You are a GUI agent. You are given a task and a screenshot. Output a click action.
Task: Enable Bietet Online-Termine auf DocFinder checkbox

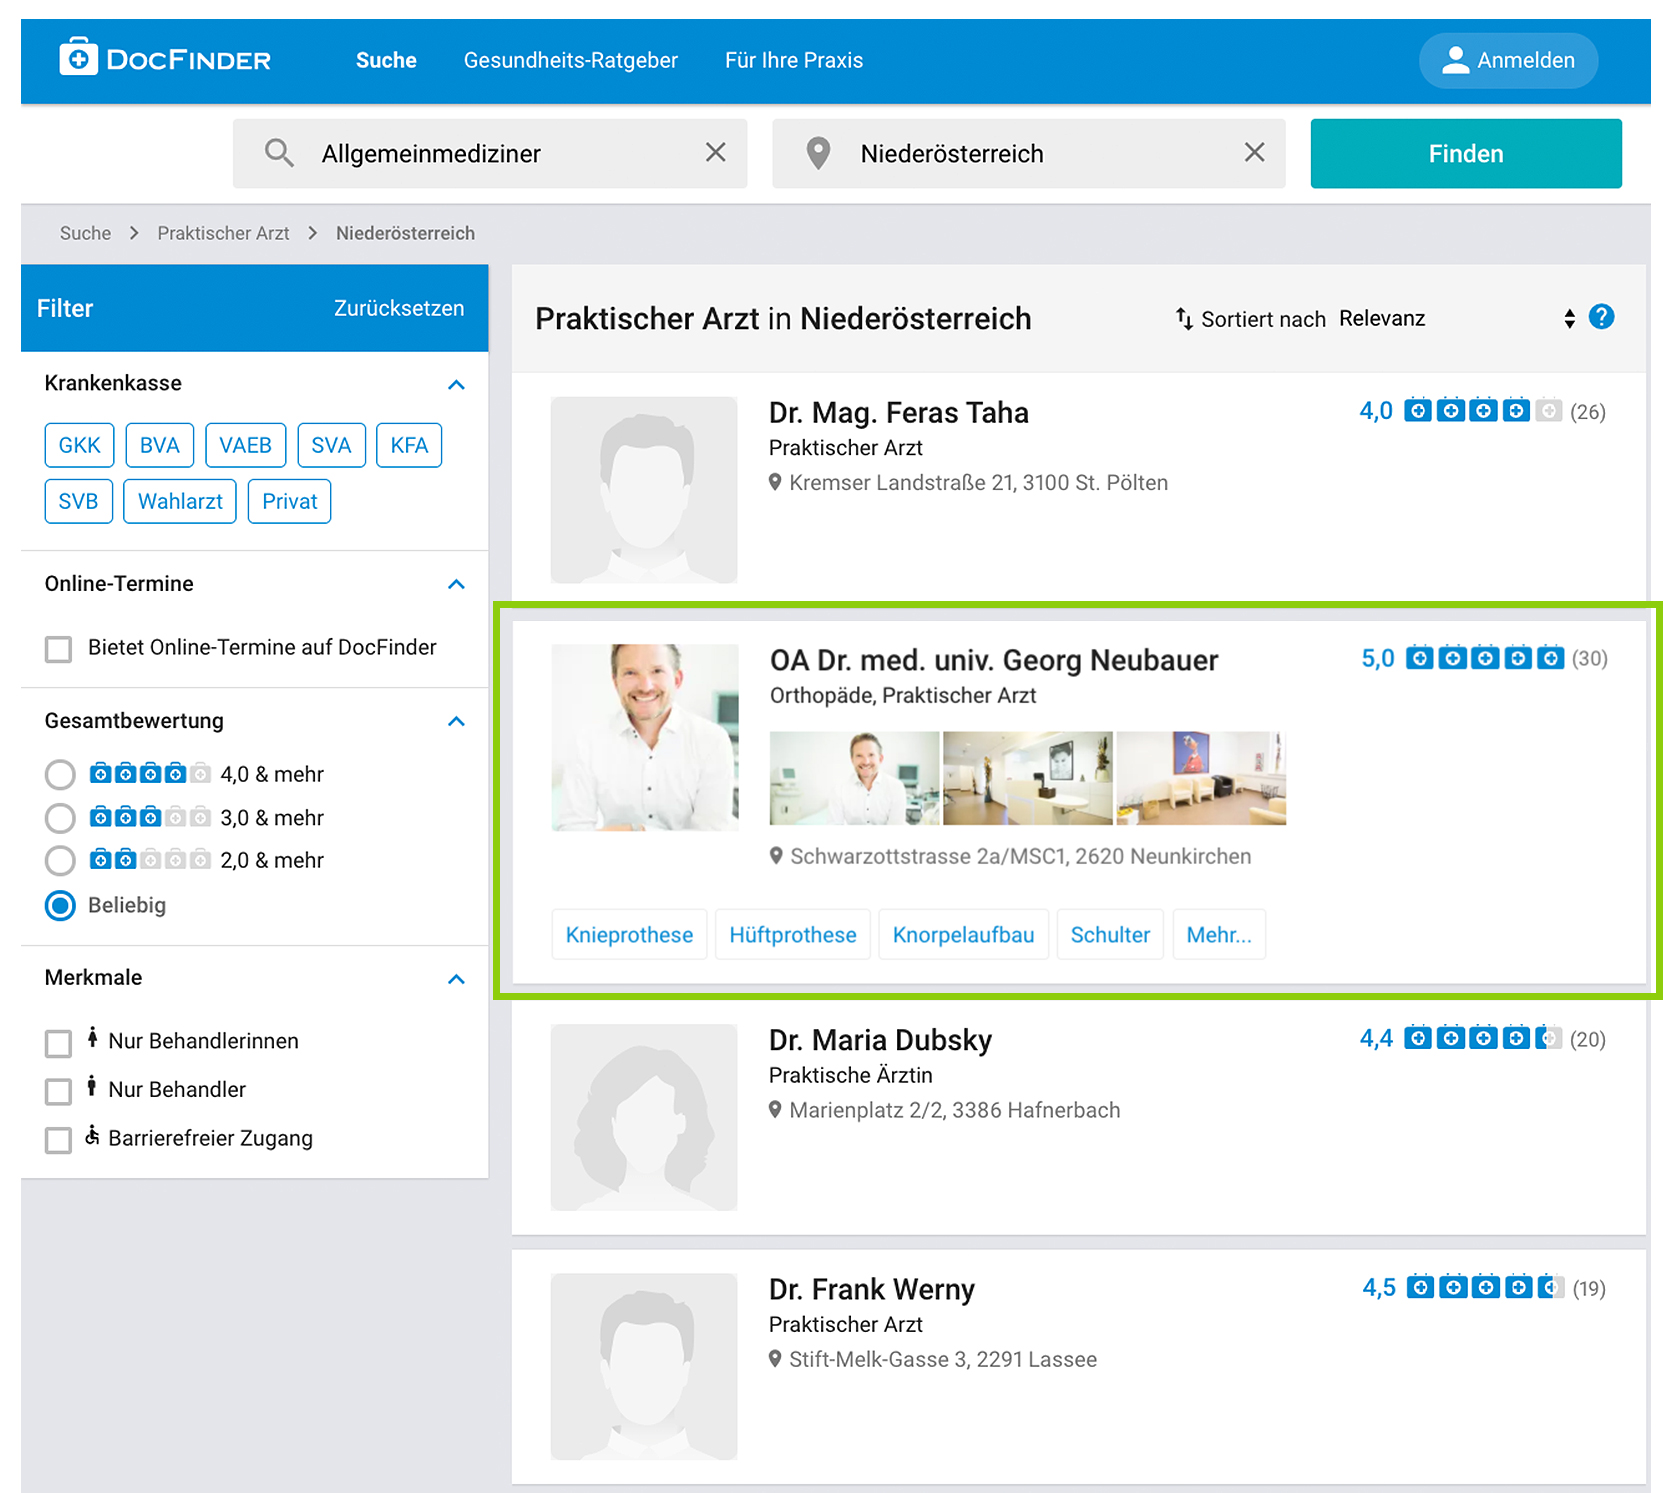point(59,649)
